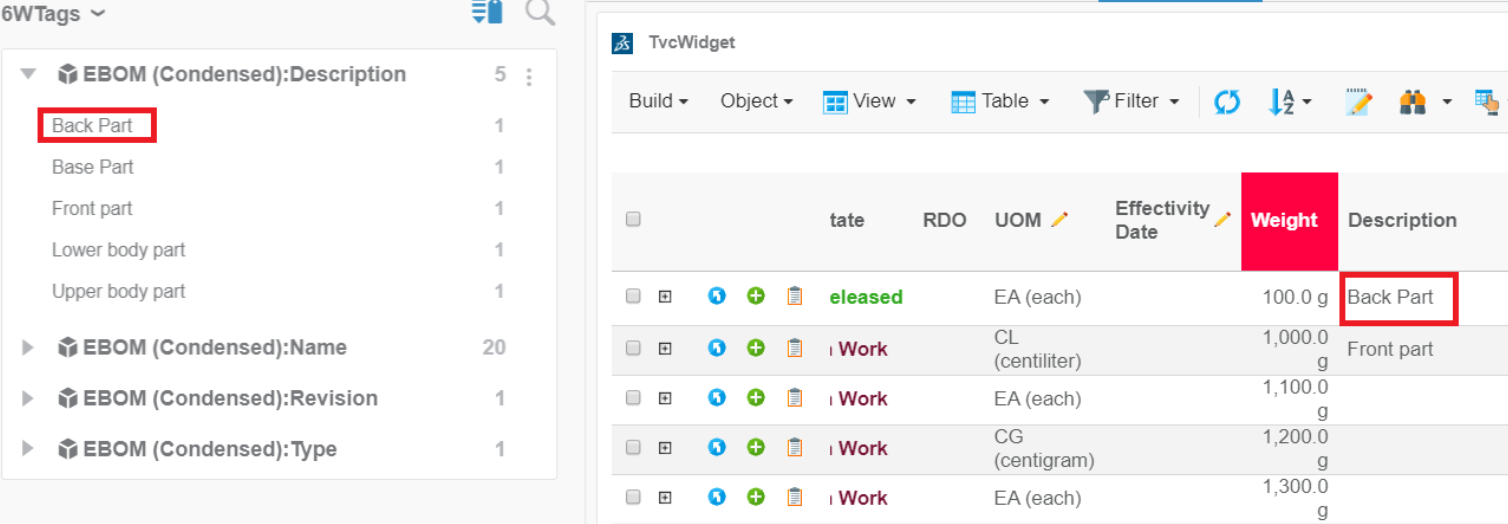This screenshot has height=524, width=1508.
Task: Tick the checkbox for the Back Part row
Action: point(633,296)
